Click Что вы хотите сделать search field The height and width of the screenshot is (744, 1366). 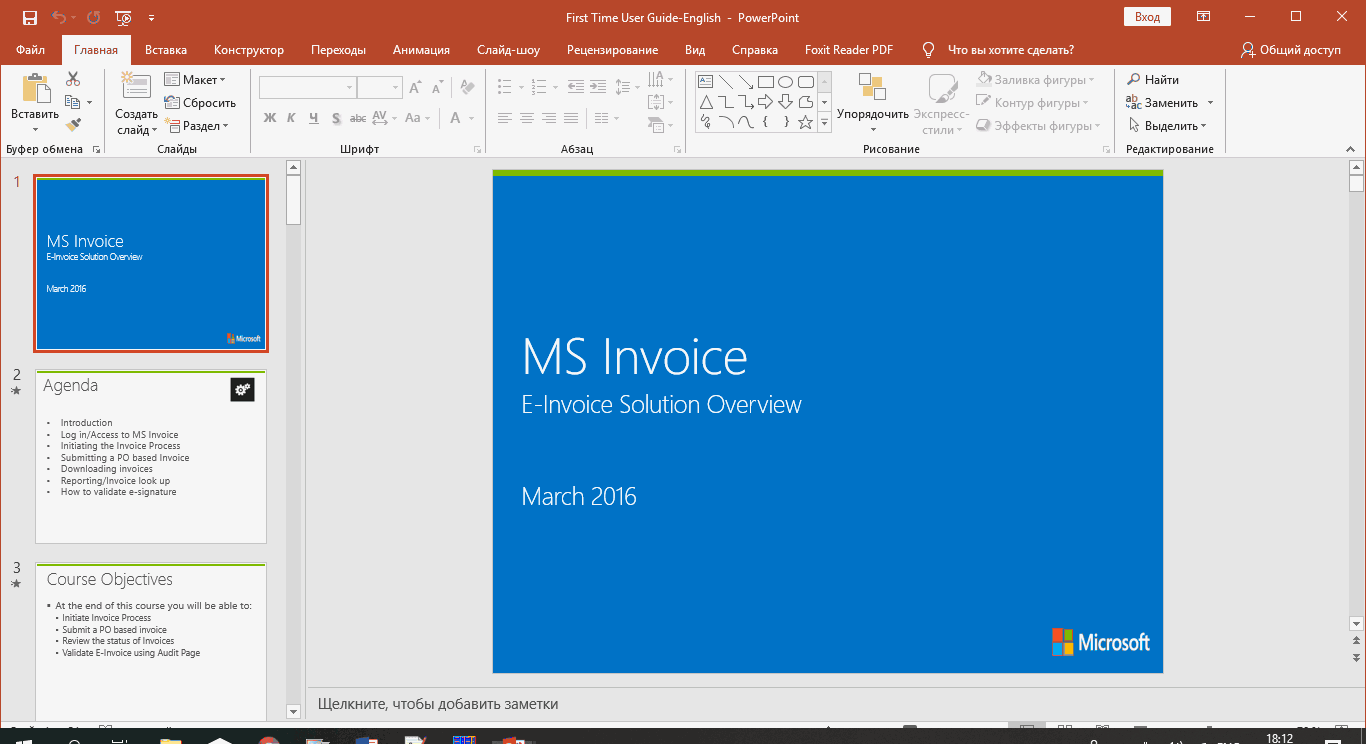1010,49
